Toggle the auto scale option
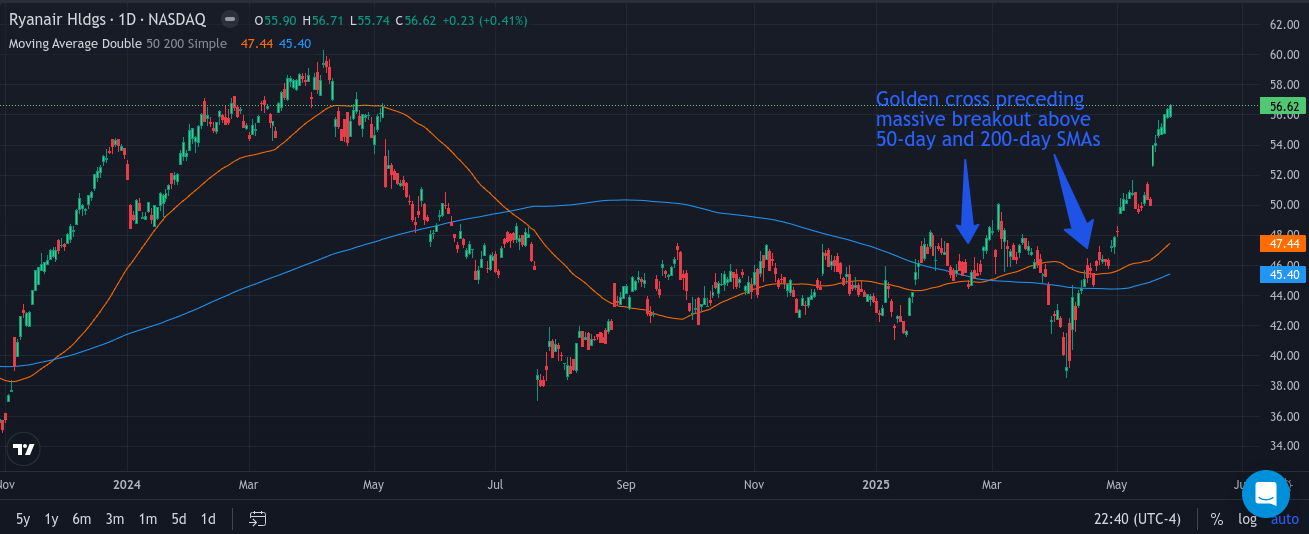 [1284, 518]
